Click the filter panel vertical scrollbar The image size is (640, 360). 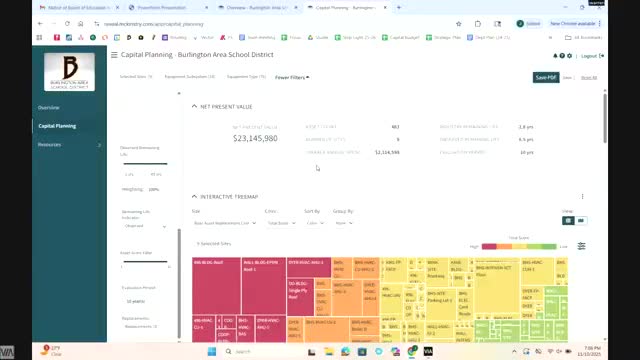[x=179, y=284]
